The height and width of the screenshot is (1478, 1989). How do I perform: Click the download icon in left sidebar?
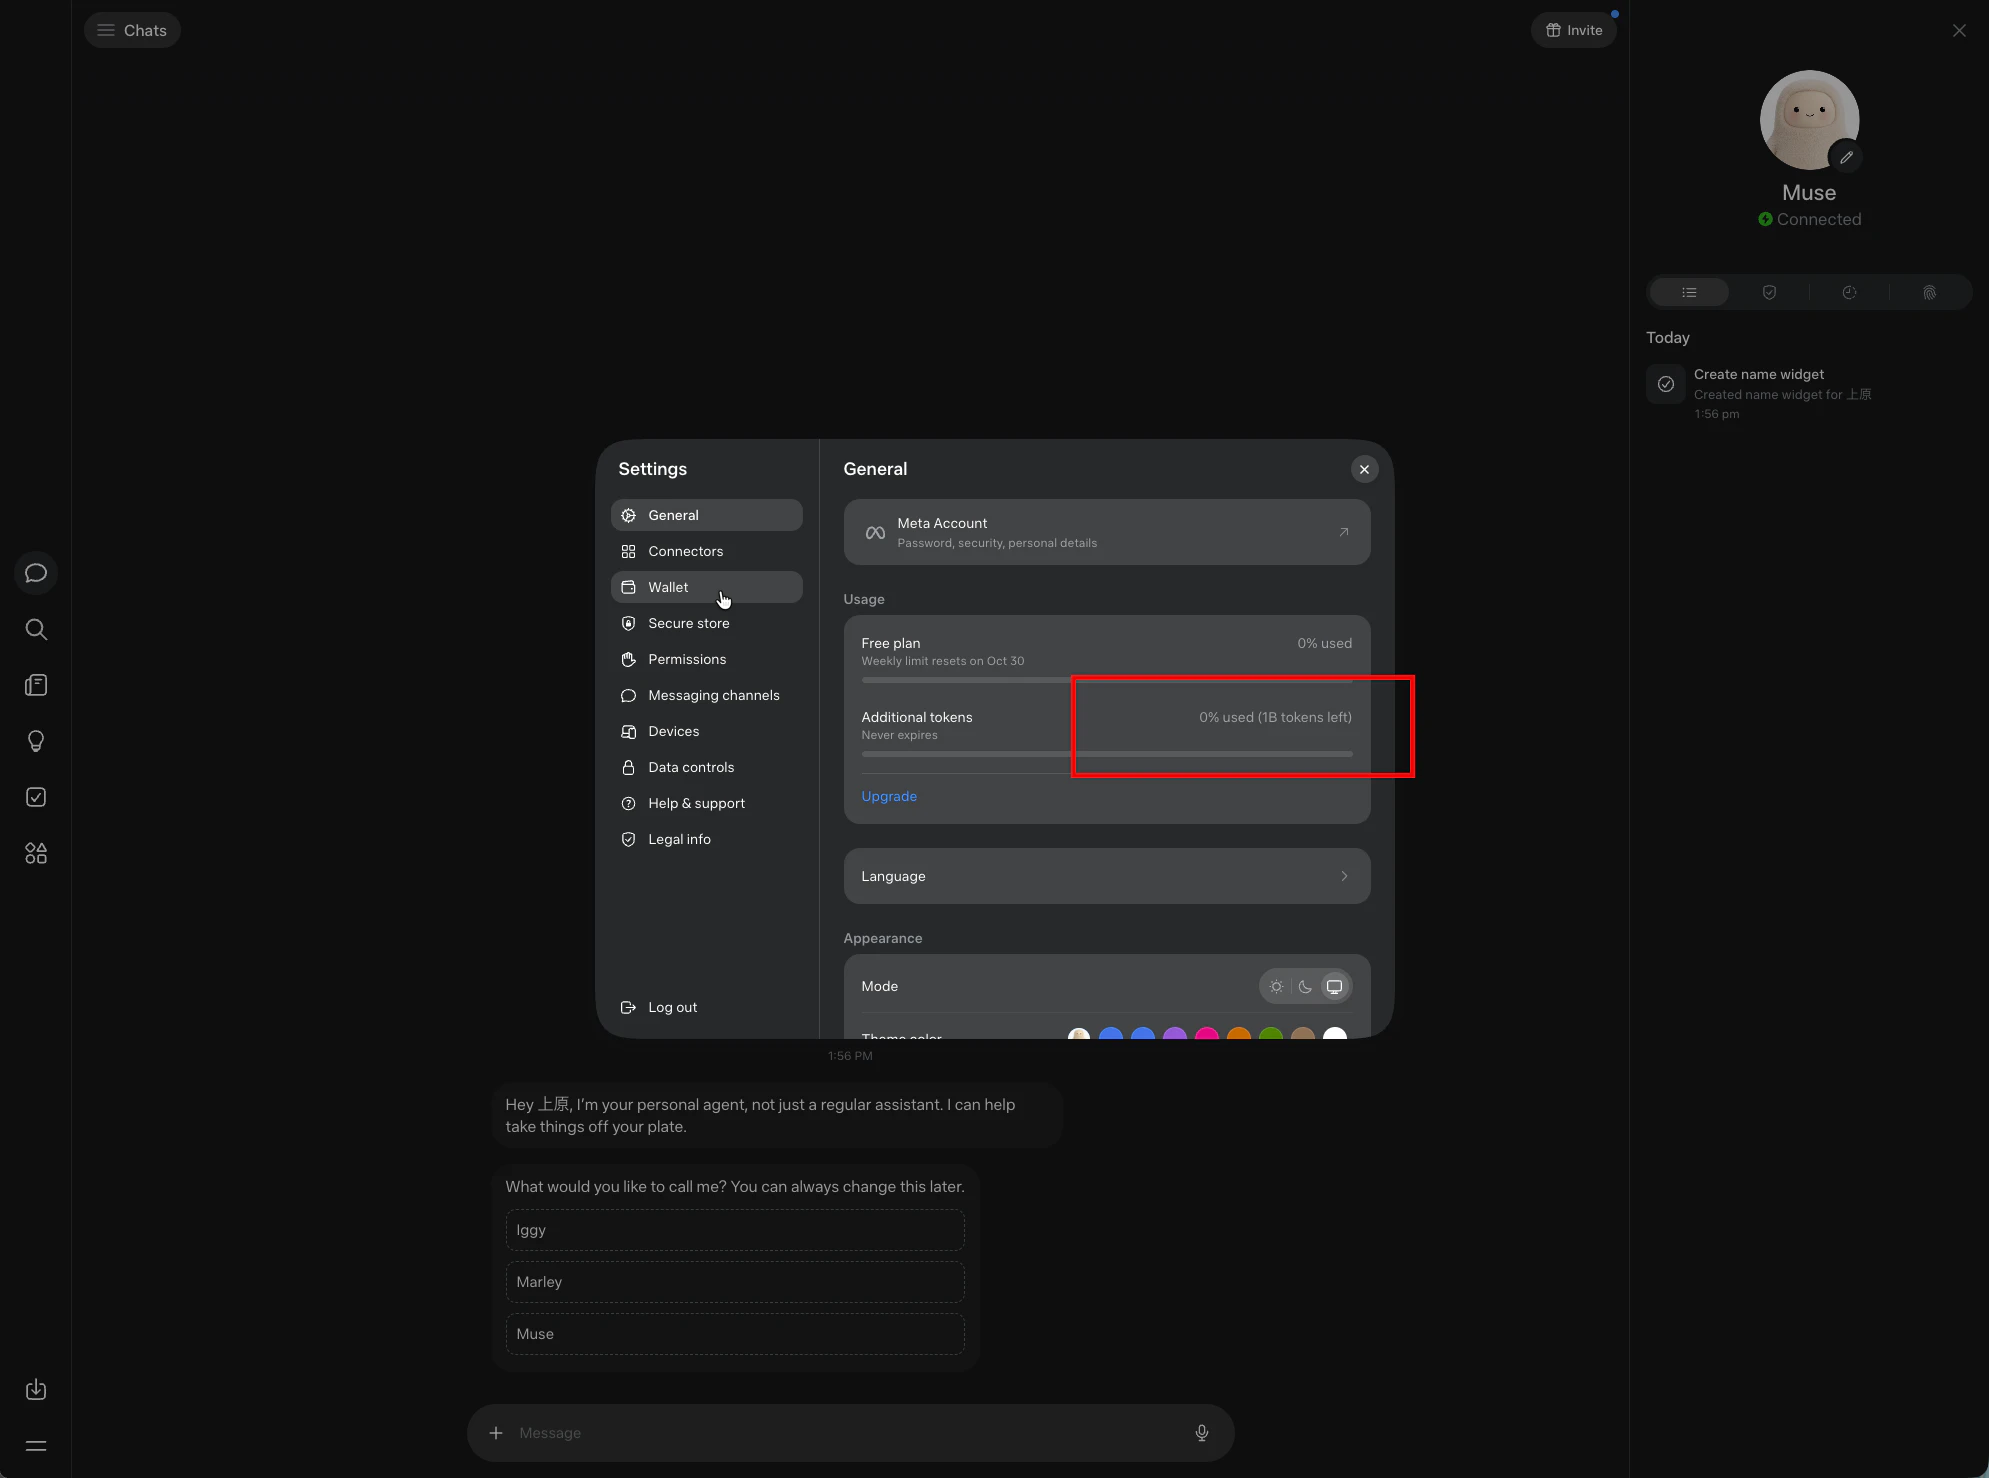point(36,1389)
